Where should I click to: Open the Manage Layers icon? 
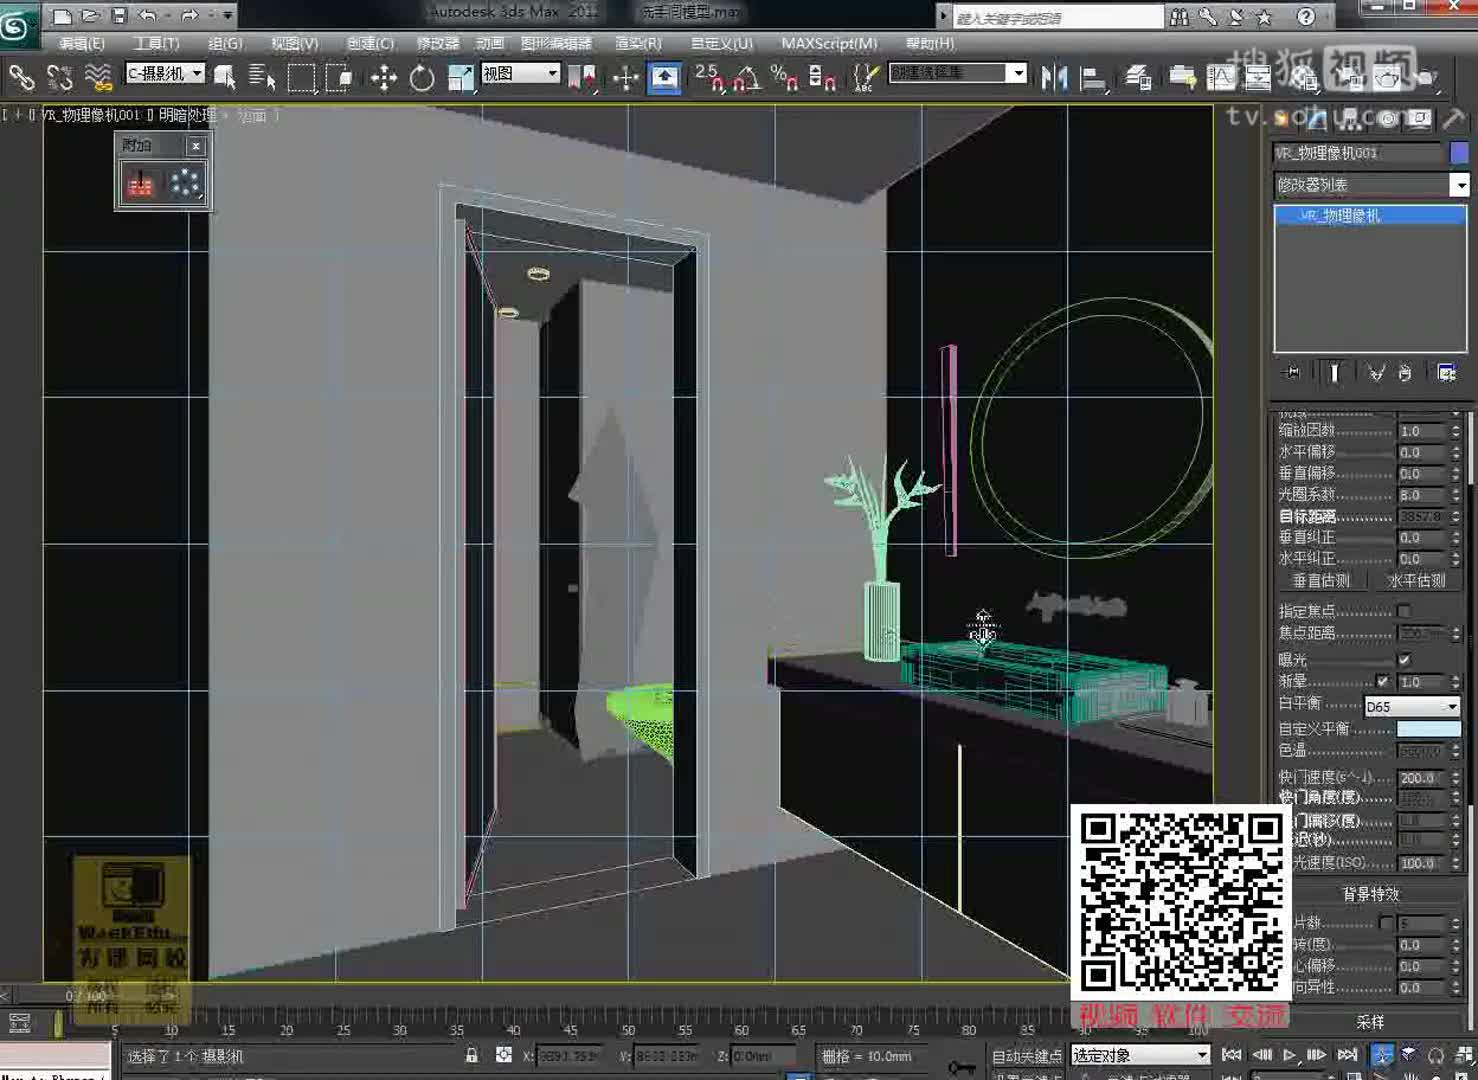1137,77
